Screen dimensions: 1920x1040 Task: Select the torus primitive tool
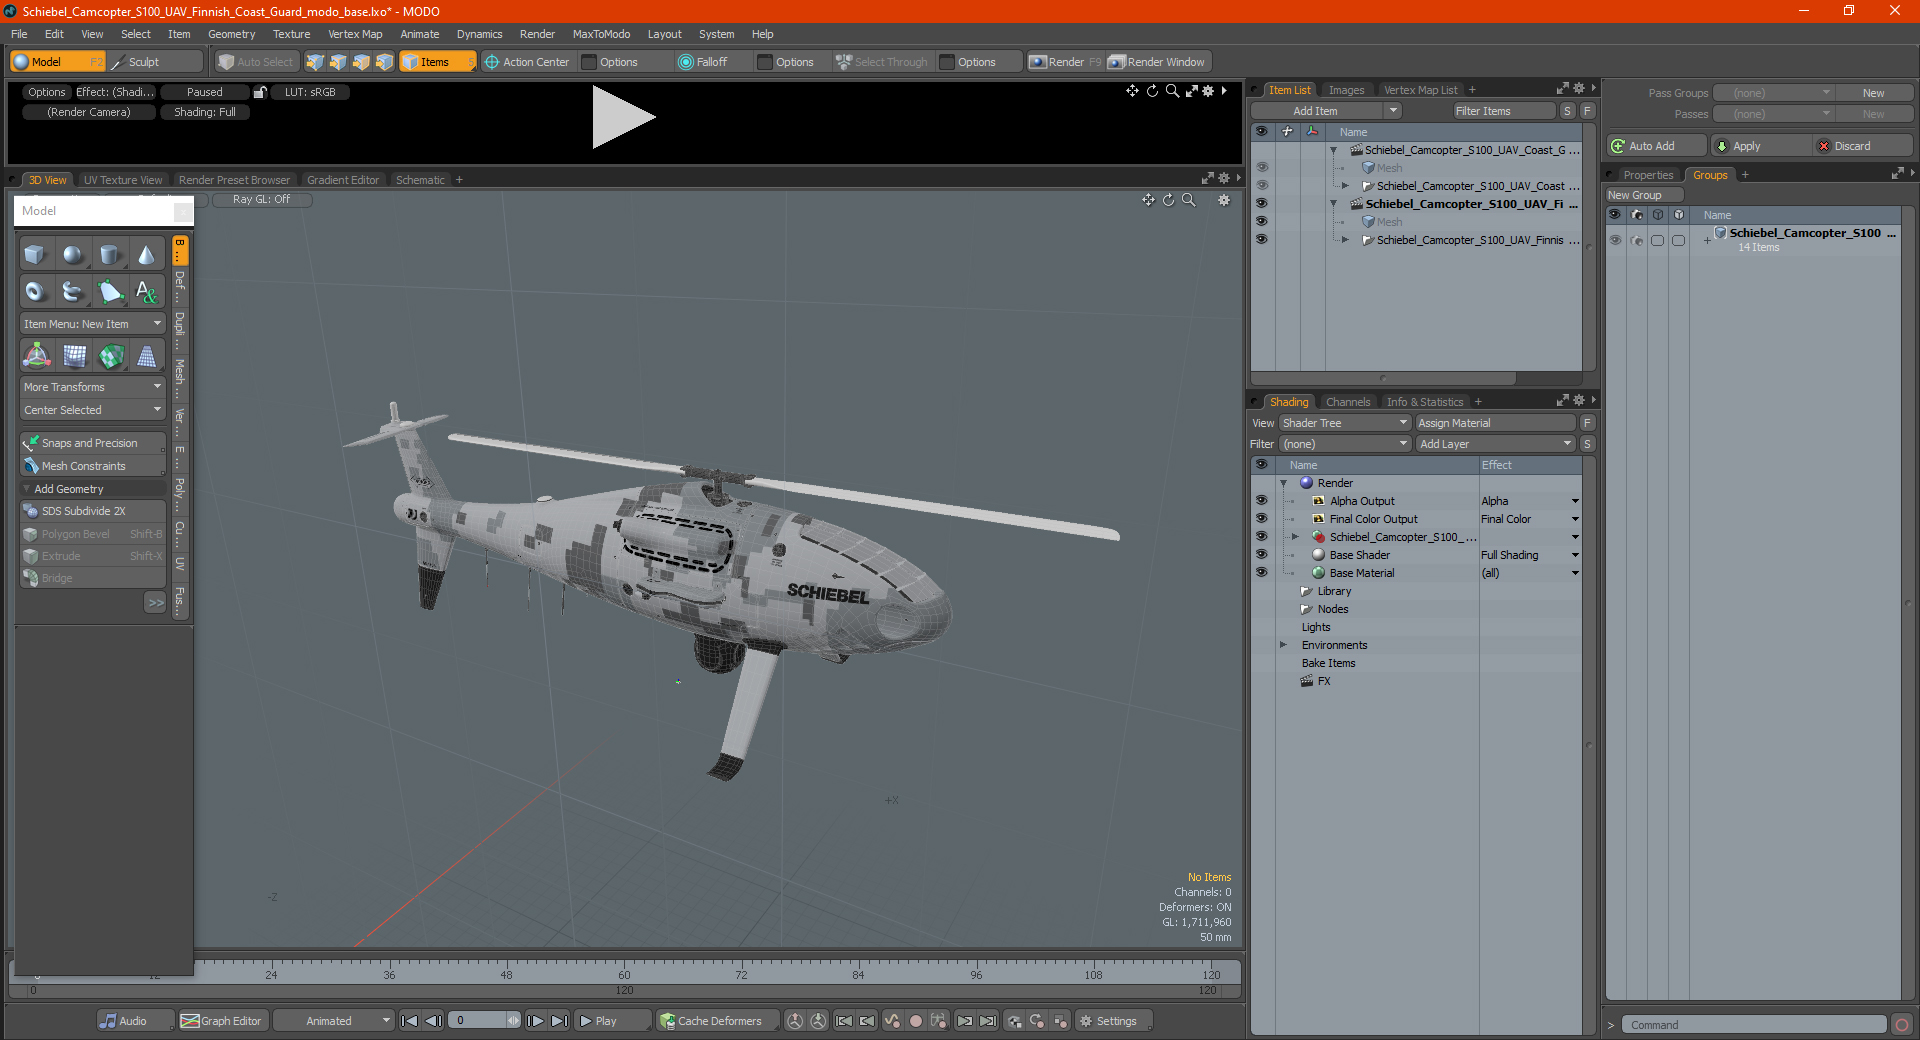coord(36,292)
